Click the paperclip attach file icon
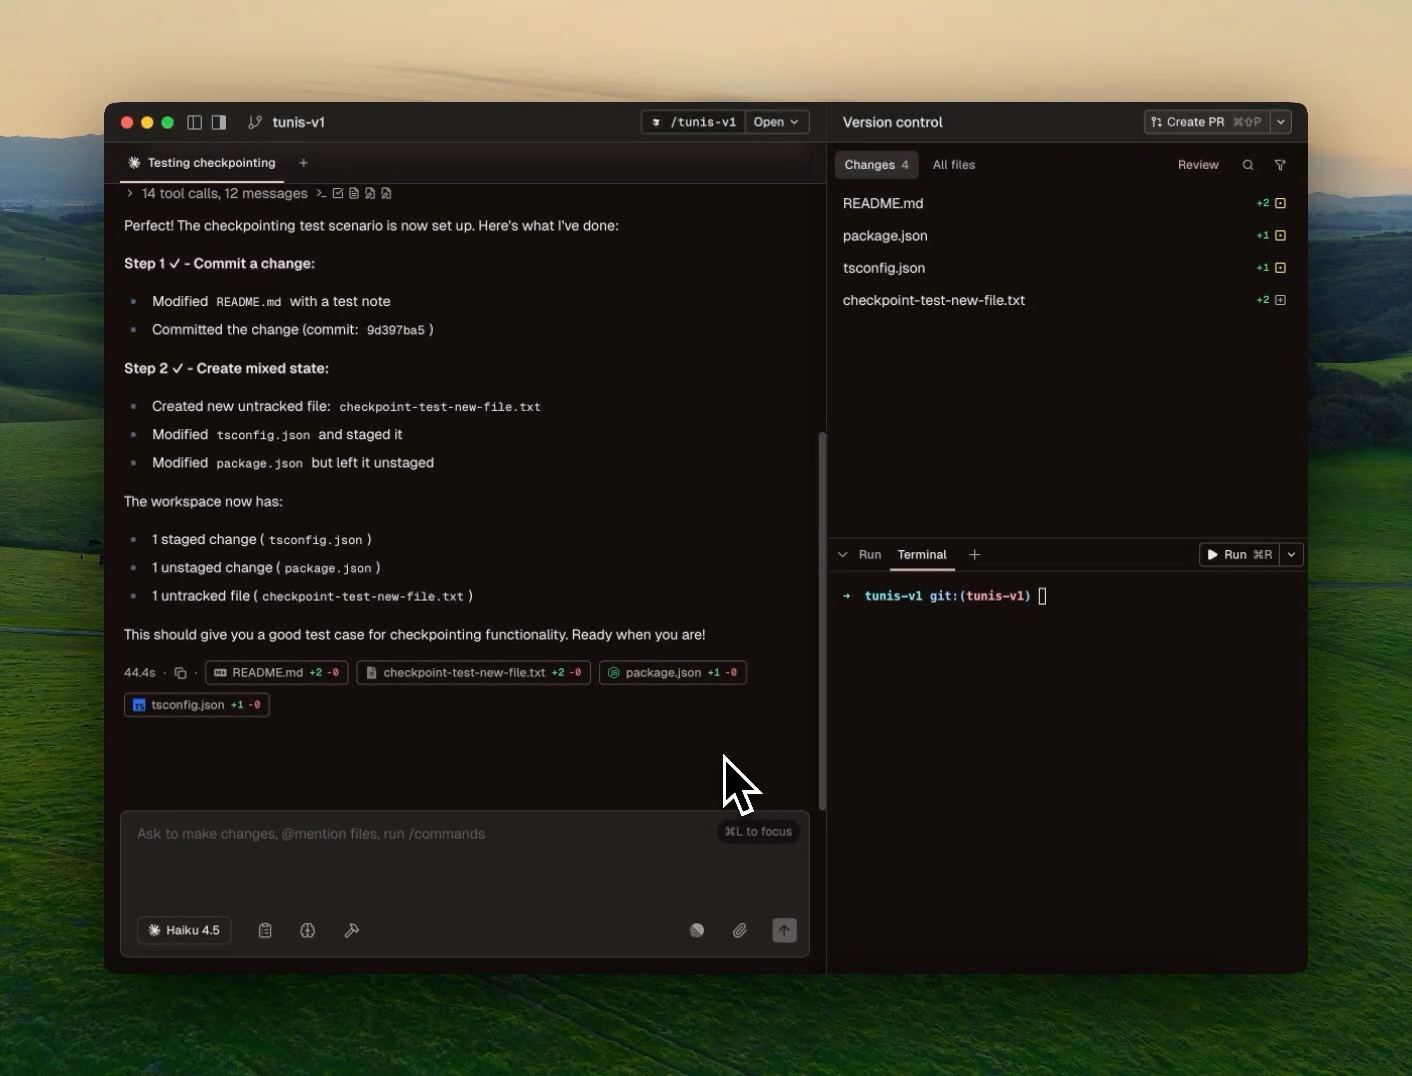 (739, 930)
